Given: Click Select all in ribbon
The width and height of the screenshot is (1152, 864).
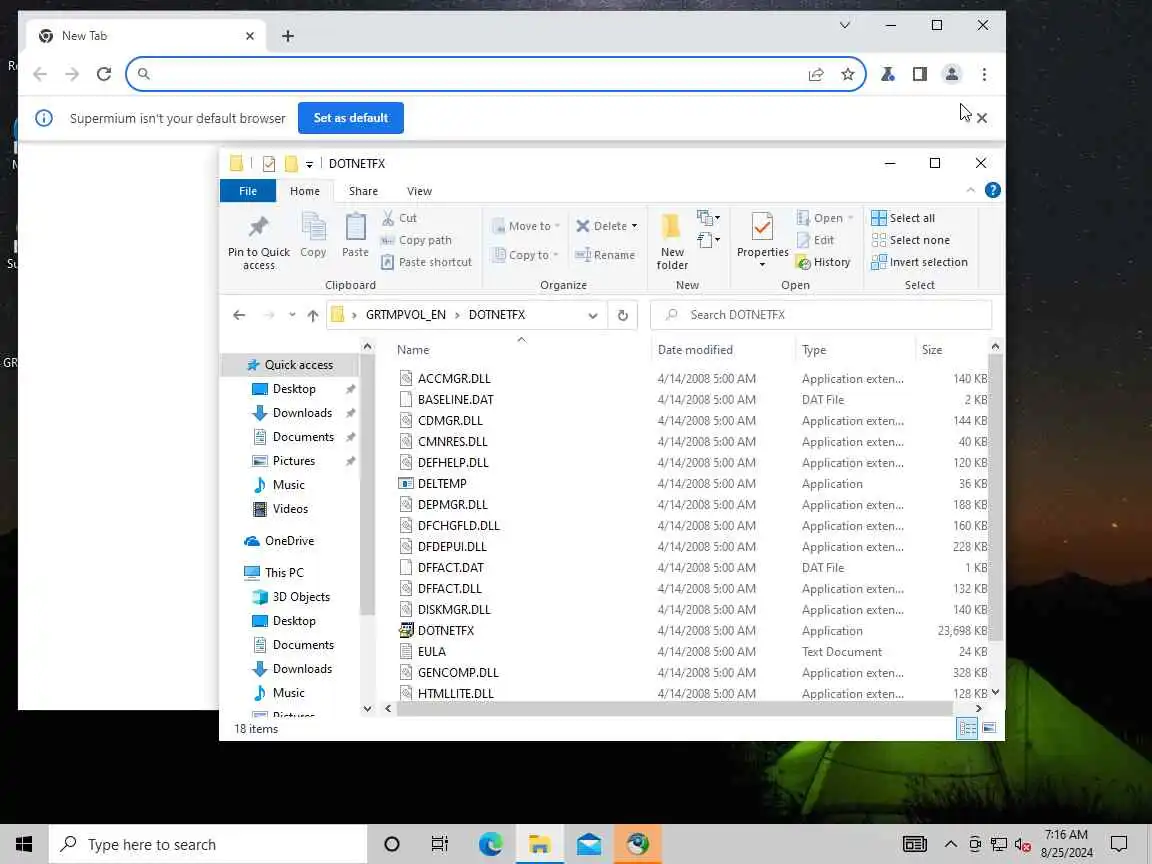Looking at the screenshot, I should click(903, 218).
